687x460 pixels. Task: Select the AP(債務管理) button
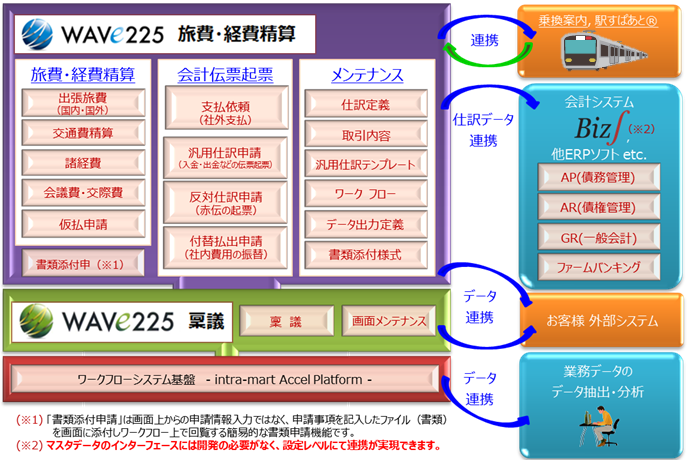click(599, 177)
